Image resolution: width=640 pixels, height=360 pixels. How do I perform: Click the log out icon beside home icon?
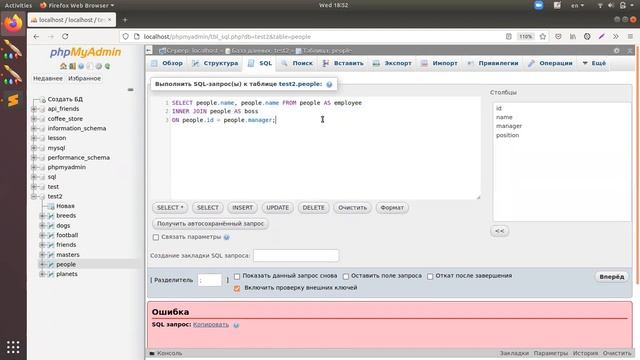pos(72,66)
